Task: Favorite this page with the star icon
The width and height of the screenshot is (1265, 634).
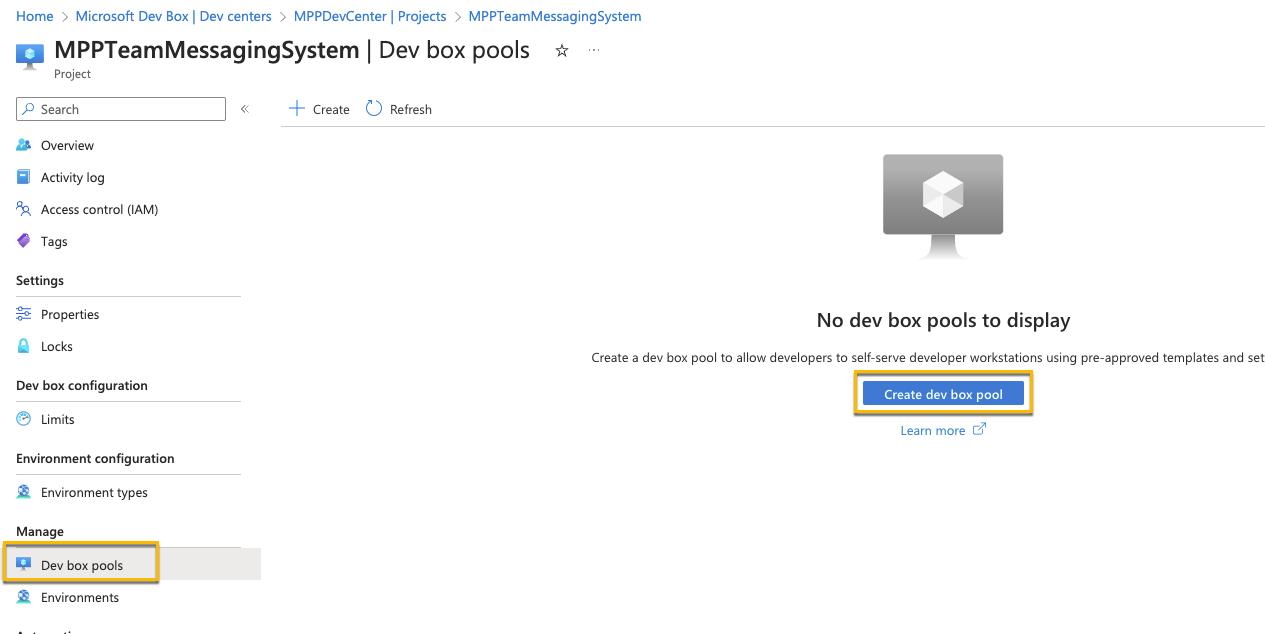Action: (562, 50)
